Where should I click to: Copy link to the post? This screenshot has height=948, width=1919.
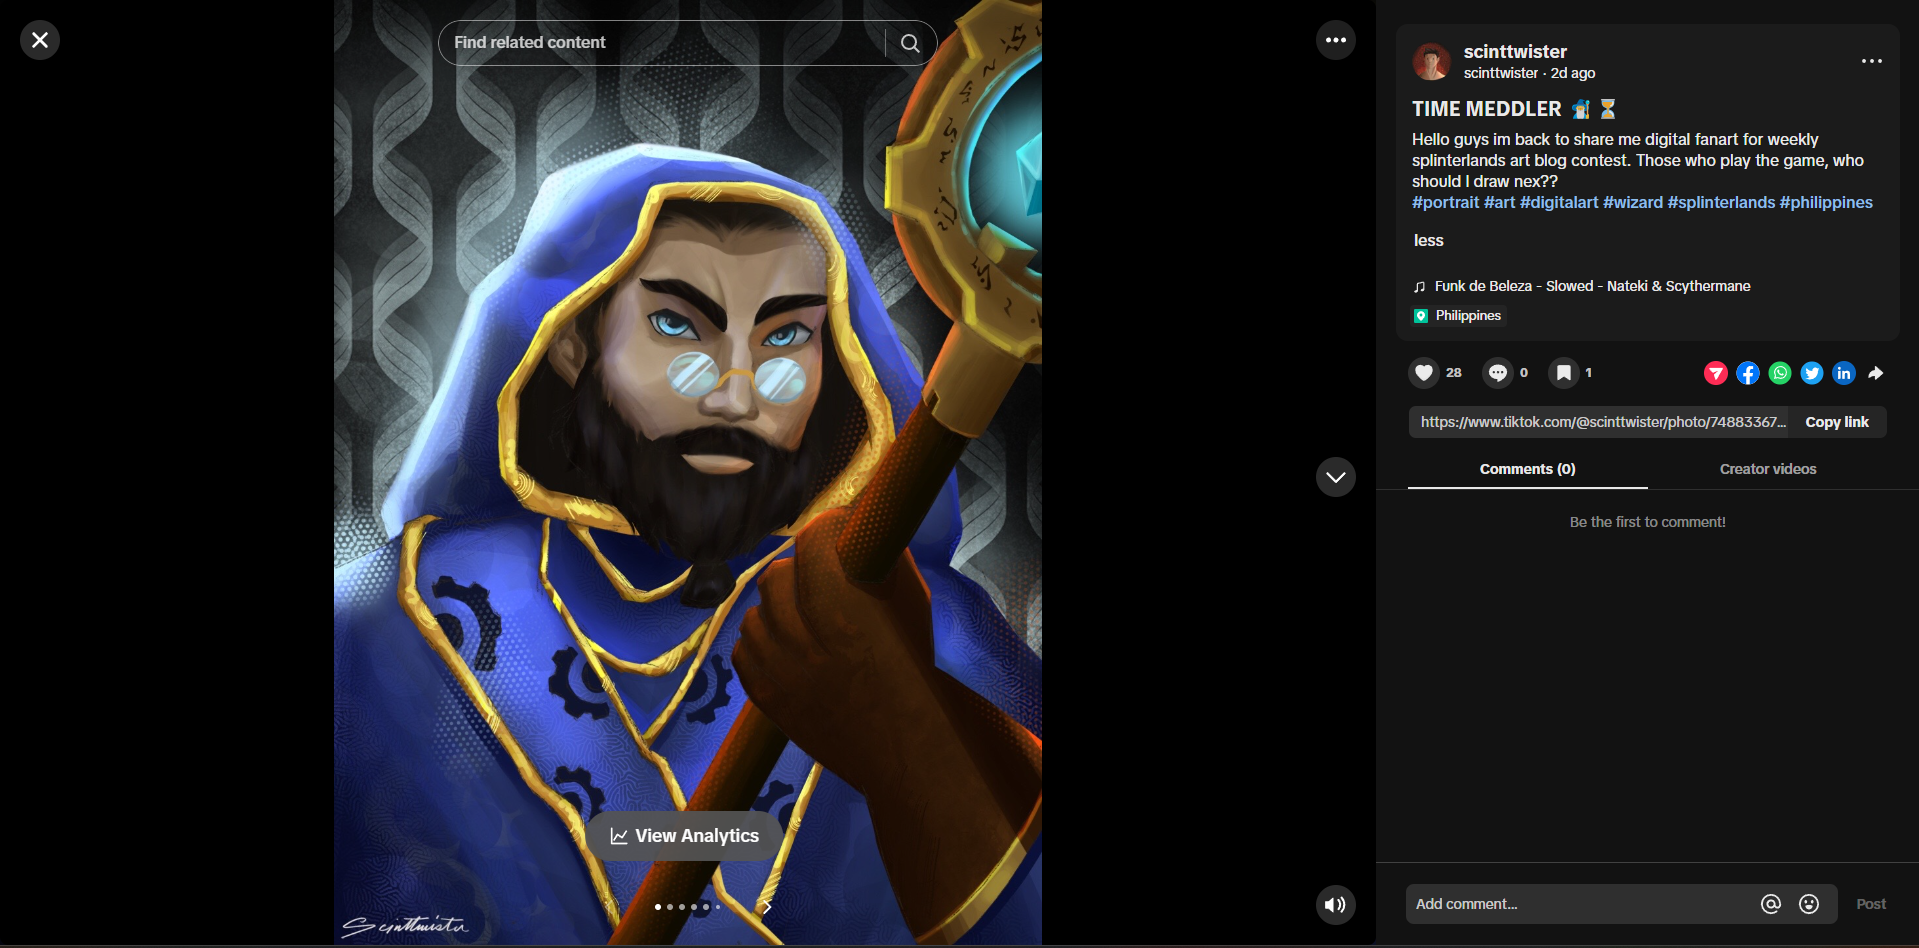tap(1837, 422)
